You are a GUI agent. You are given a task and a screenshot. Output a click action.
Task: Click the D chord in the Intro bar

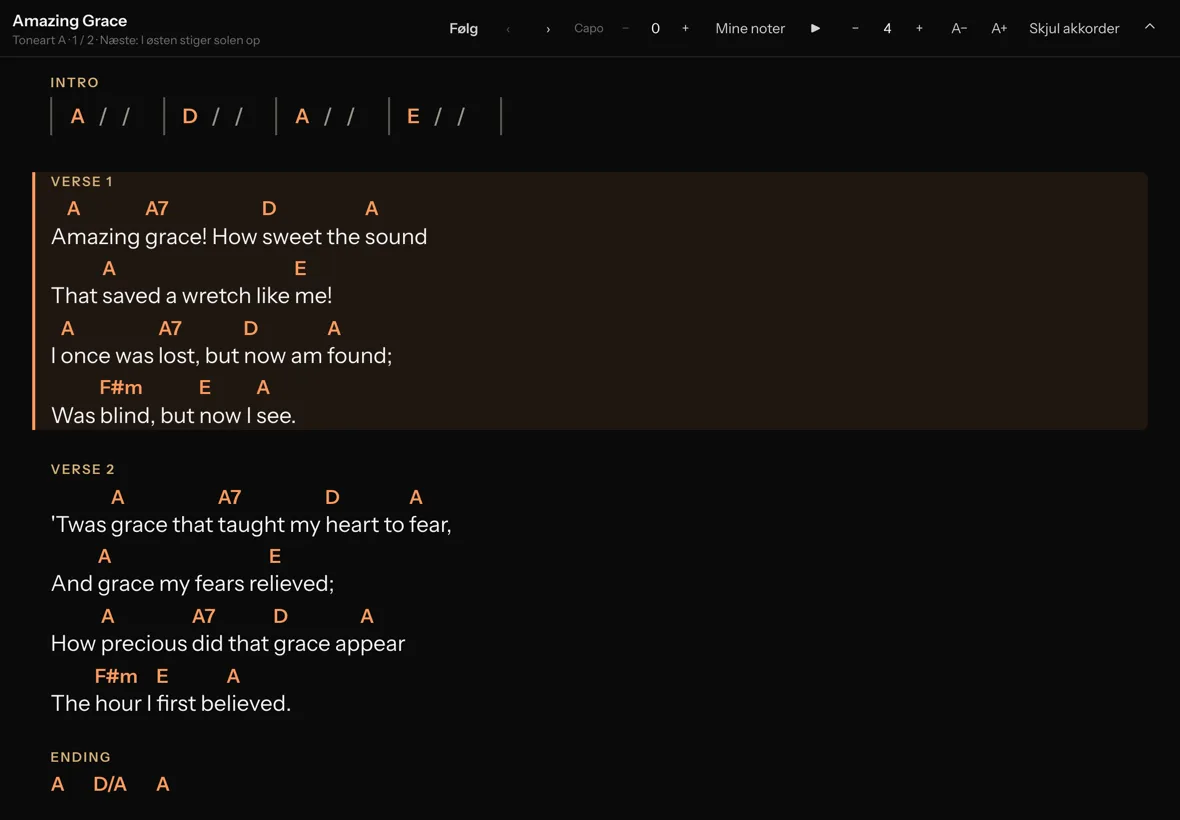[190, 117]
